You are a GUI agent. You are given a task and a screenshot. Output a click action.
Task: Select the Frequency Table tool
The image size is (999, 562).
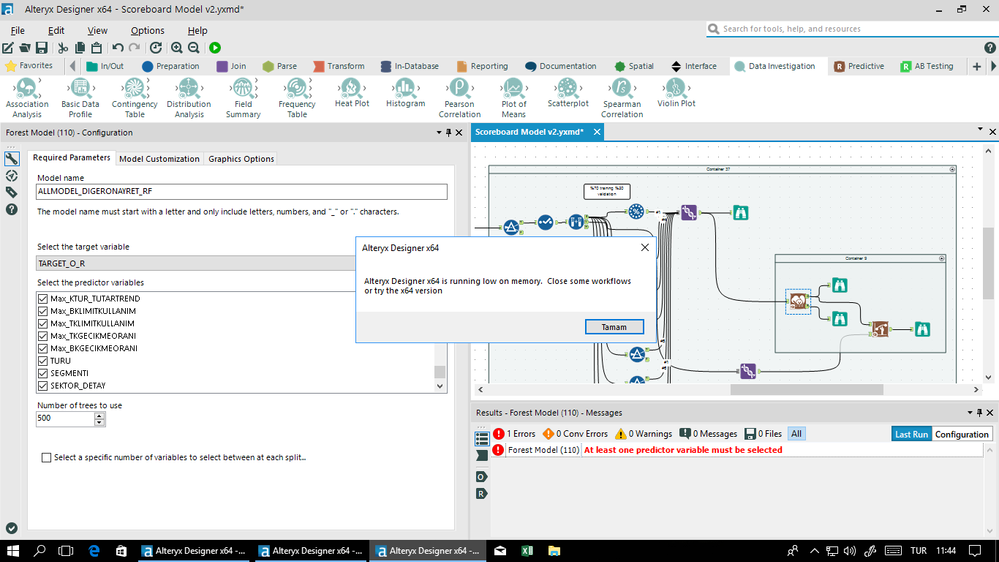(x=297, y=98)
